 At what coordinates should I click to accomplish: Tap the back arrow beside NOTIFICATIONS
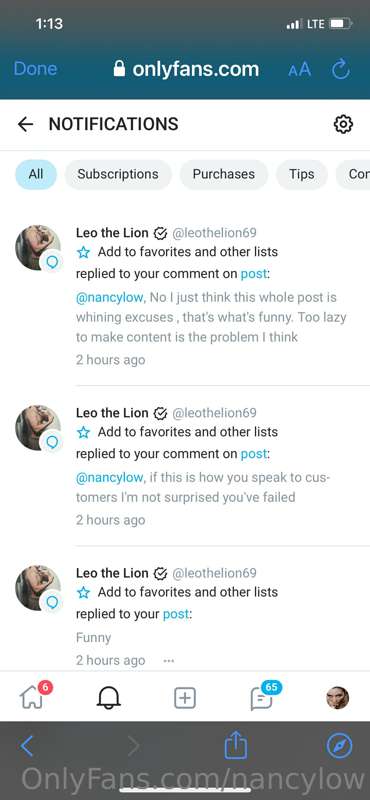(25, 124)
